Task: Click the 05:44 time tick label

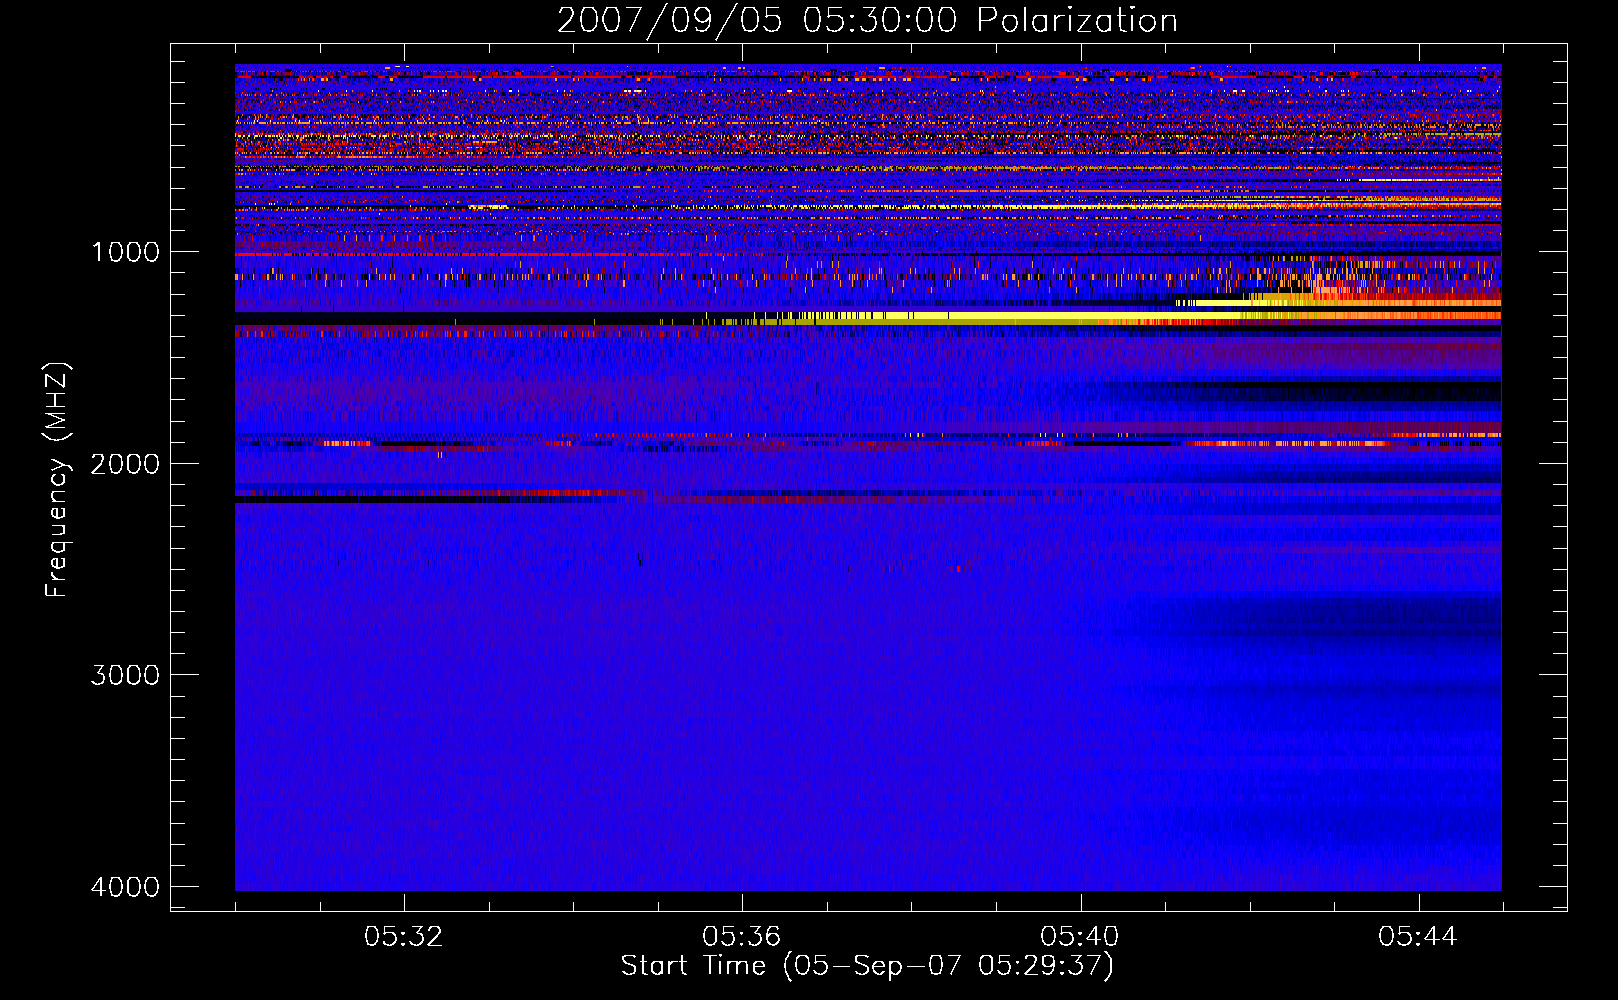Action: point(1418,937)
